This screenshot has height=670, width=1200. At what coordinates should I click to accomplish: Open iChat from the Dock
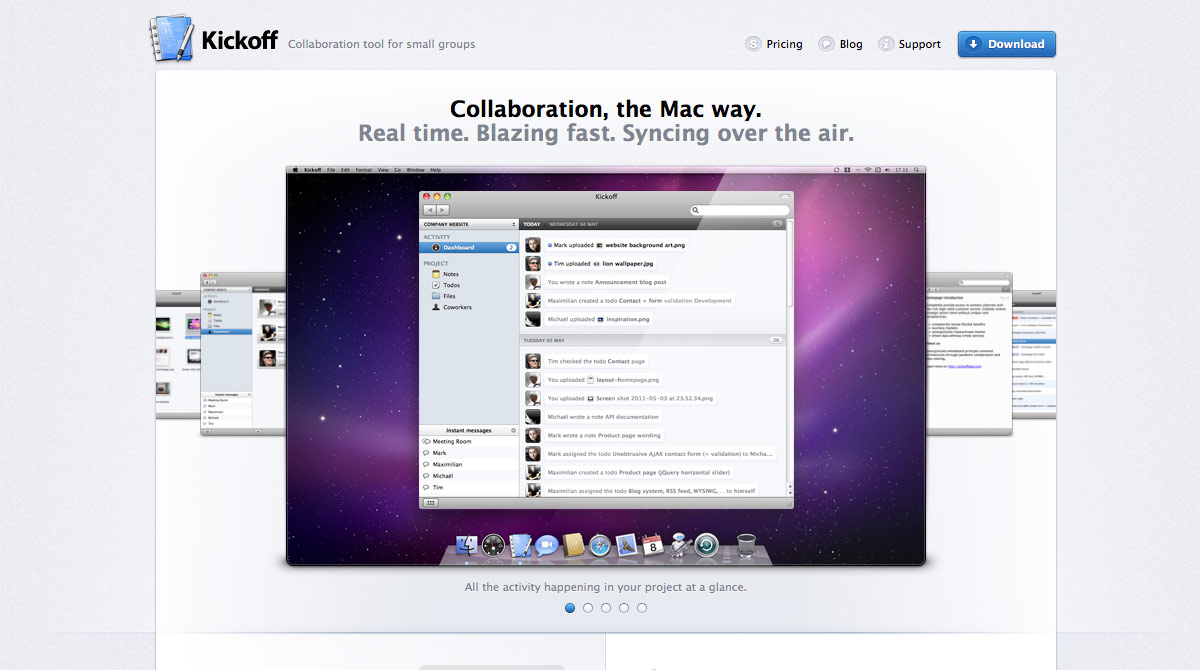tap(546, 545)
